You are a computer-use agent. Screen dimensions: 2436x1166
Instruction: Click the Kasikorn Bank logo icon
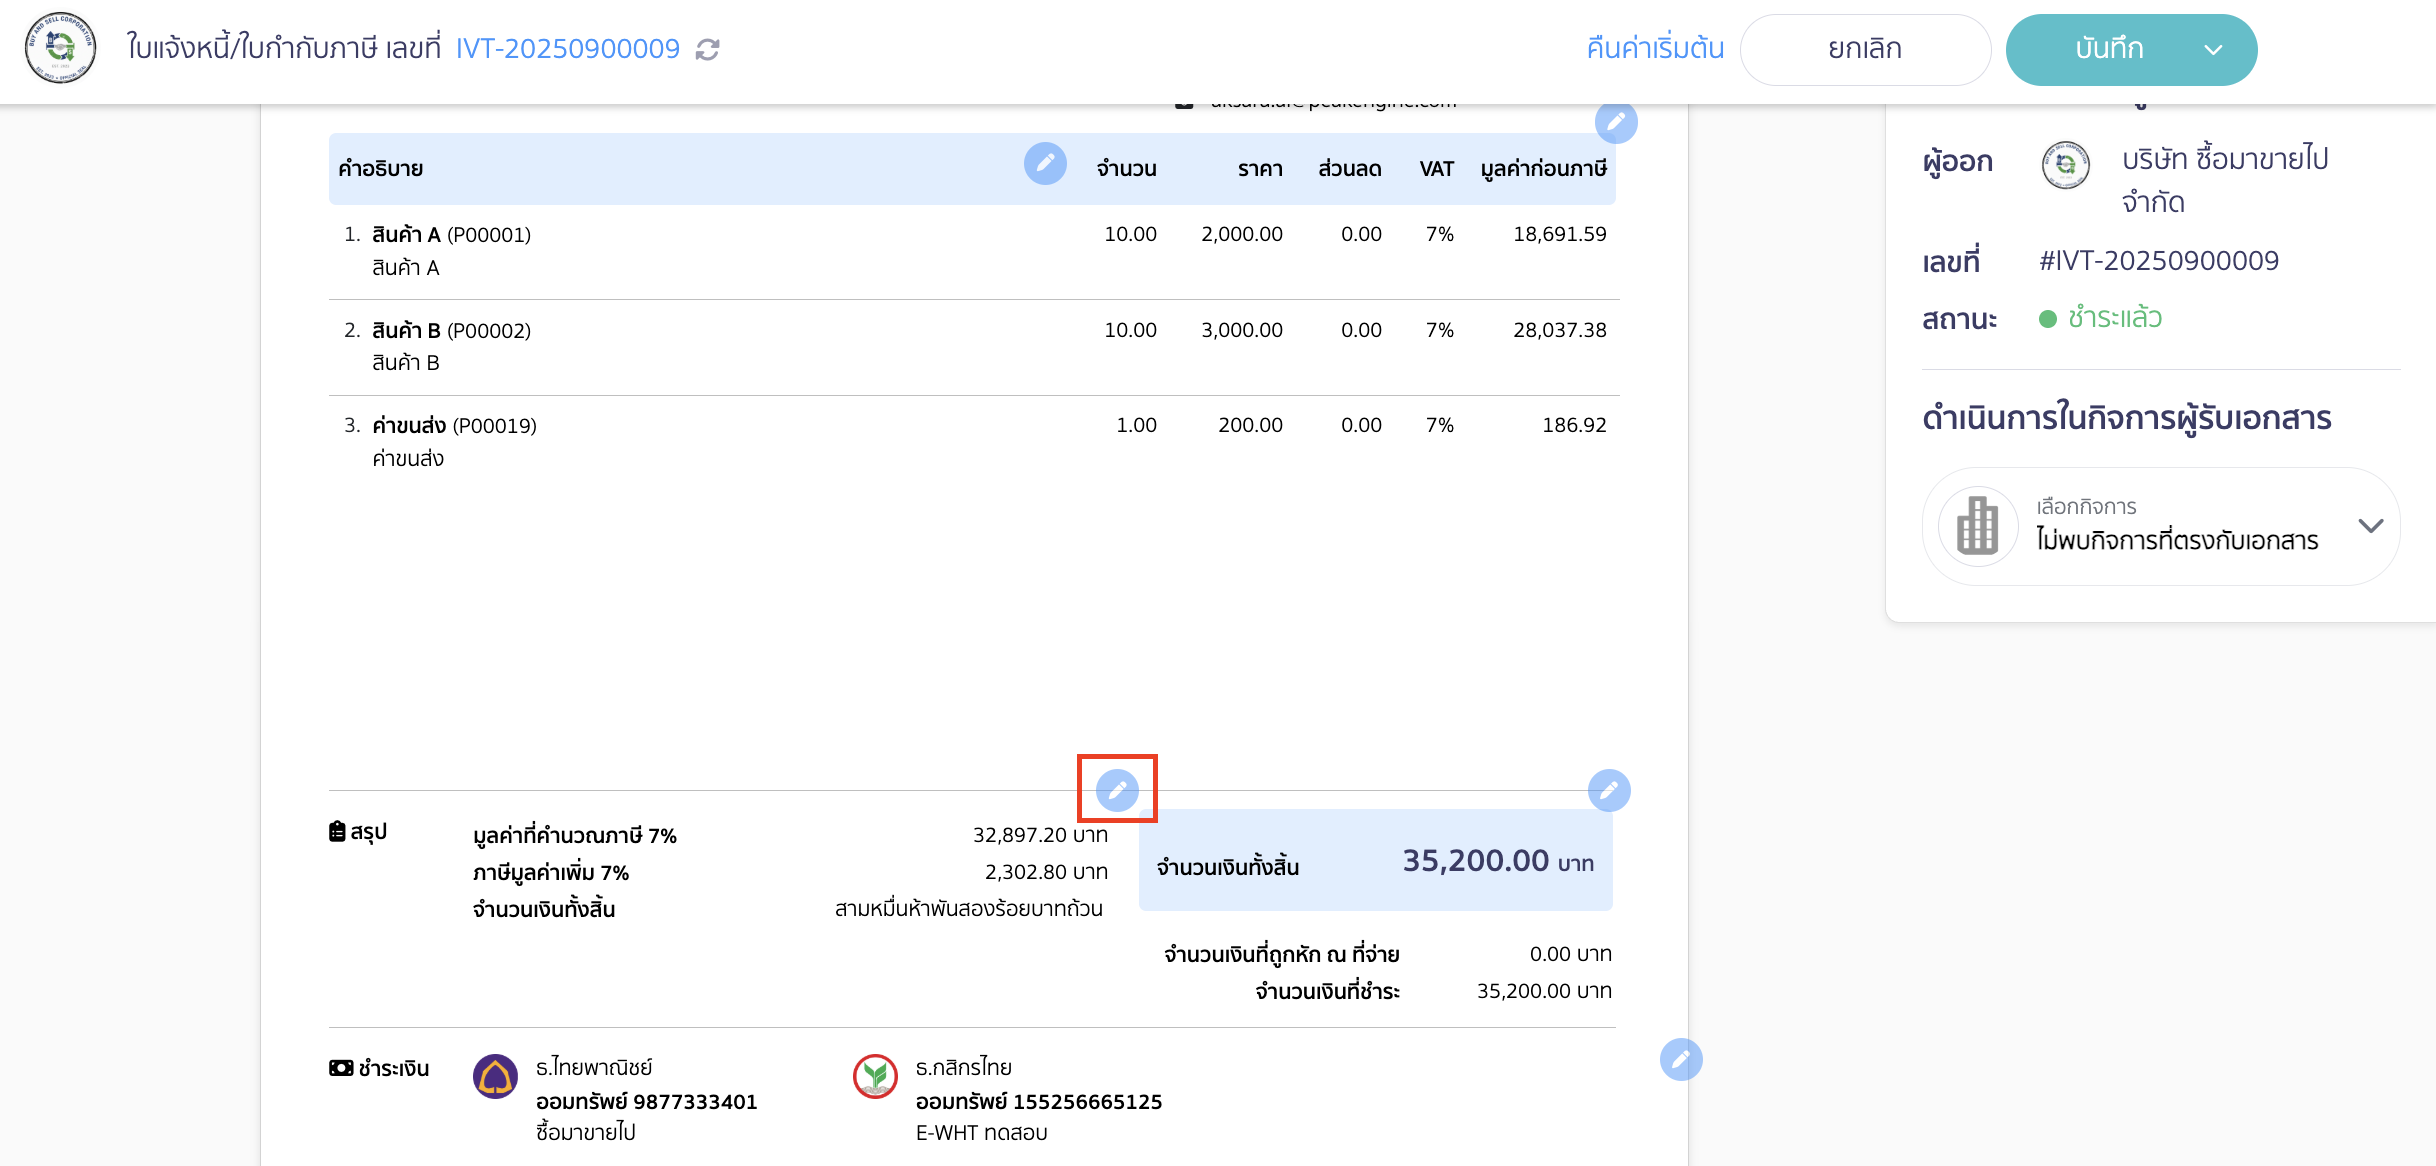(x=875, y=1077)
